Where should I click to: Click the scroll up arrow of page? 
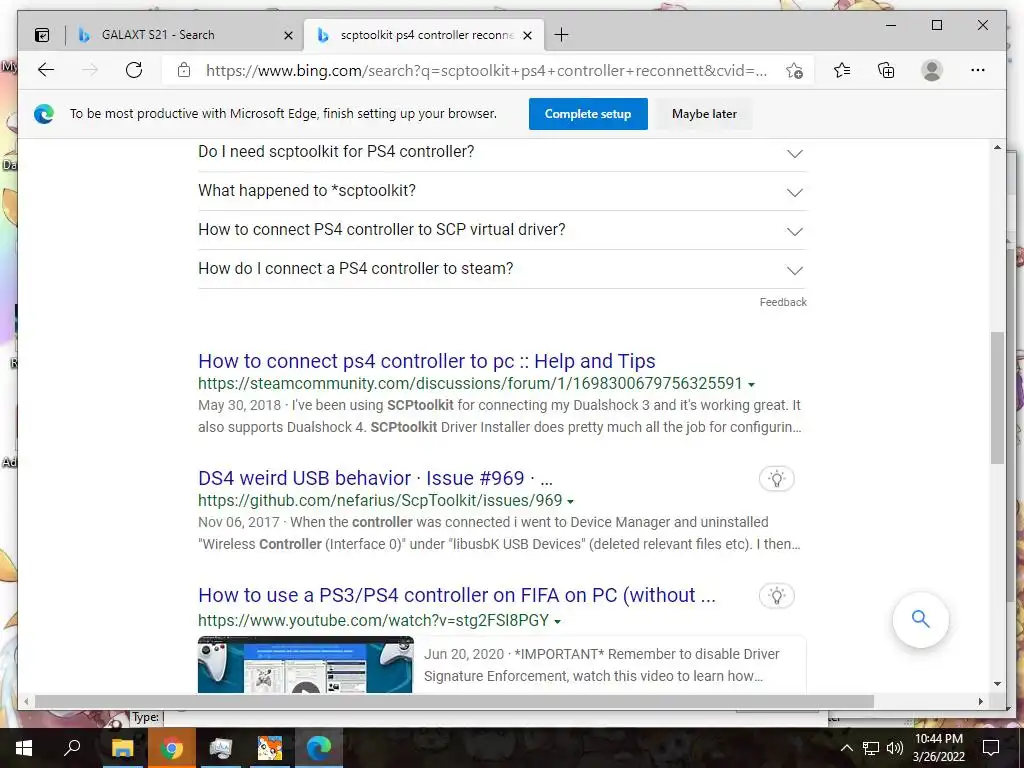click(997, 148)
